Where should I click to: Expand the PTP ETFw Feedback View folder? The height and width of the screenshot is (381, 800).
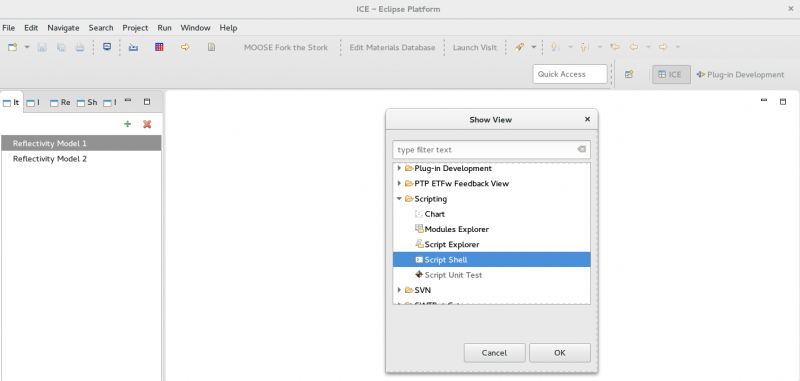399,184
